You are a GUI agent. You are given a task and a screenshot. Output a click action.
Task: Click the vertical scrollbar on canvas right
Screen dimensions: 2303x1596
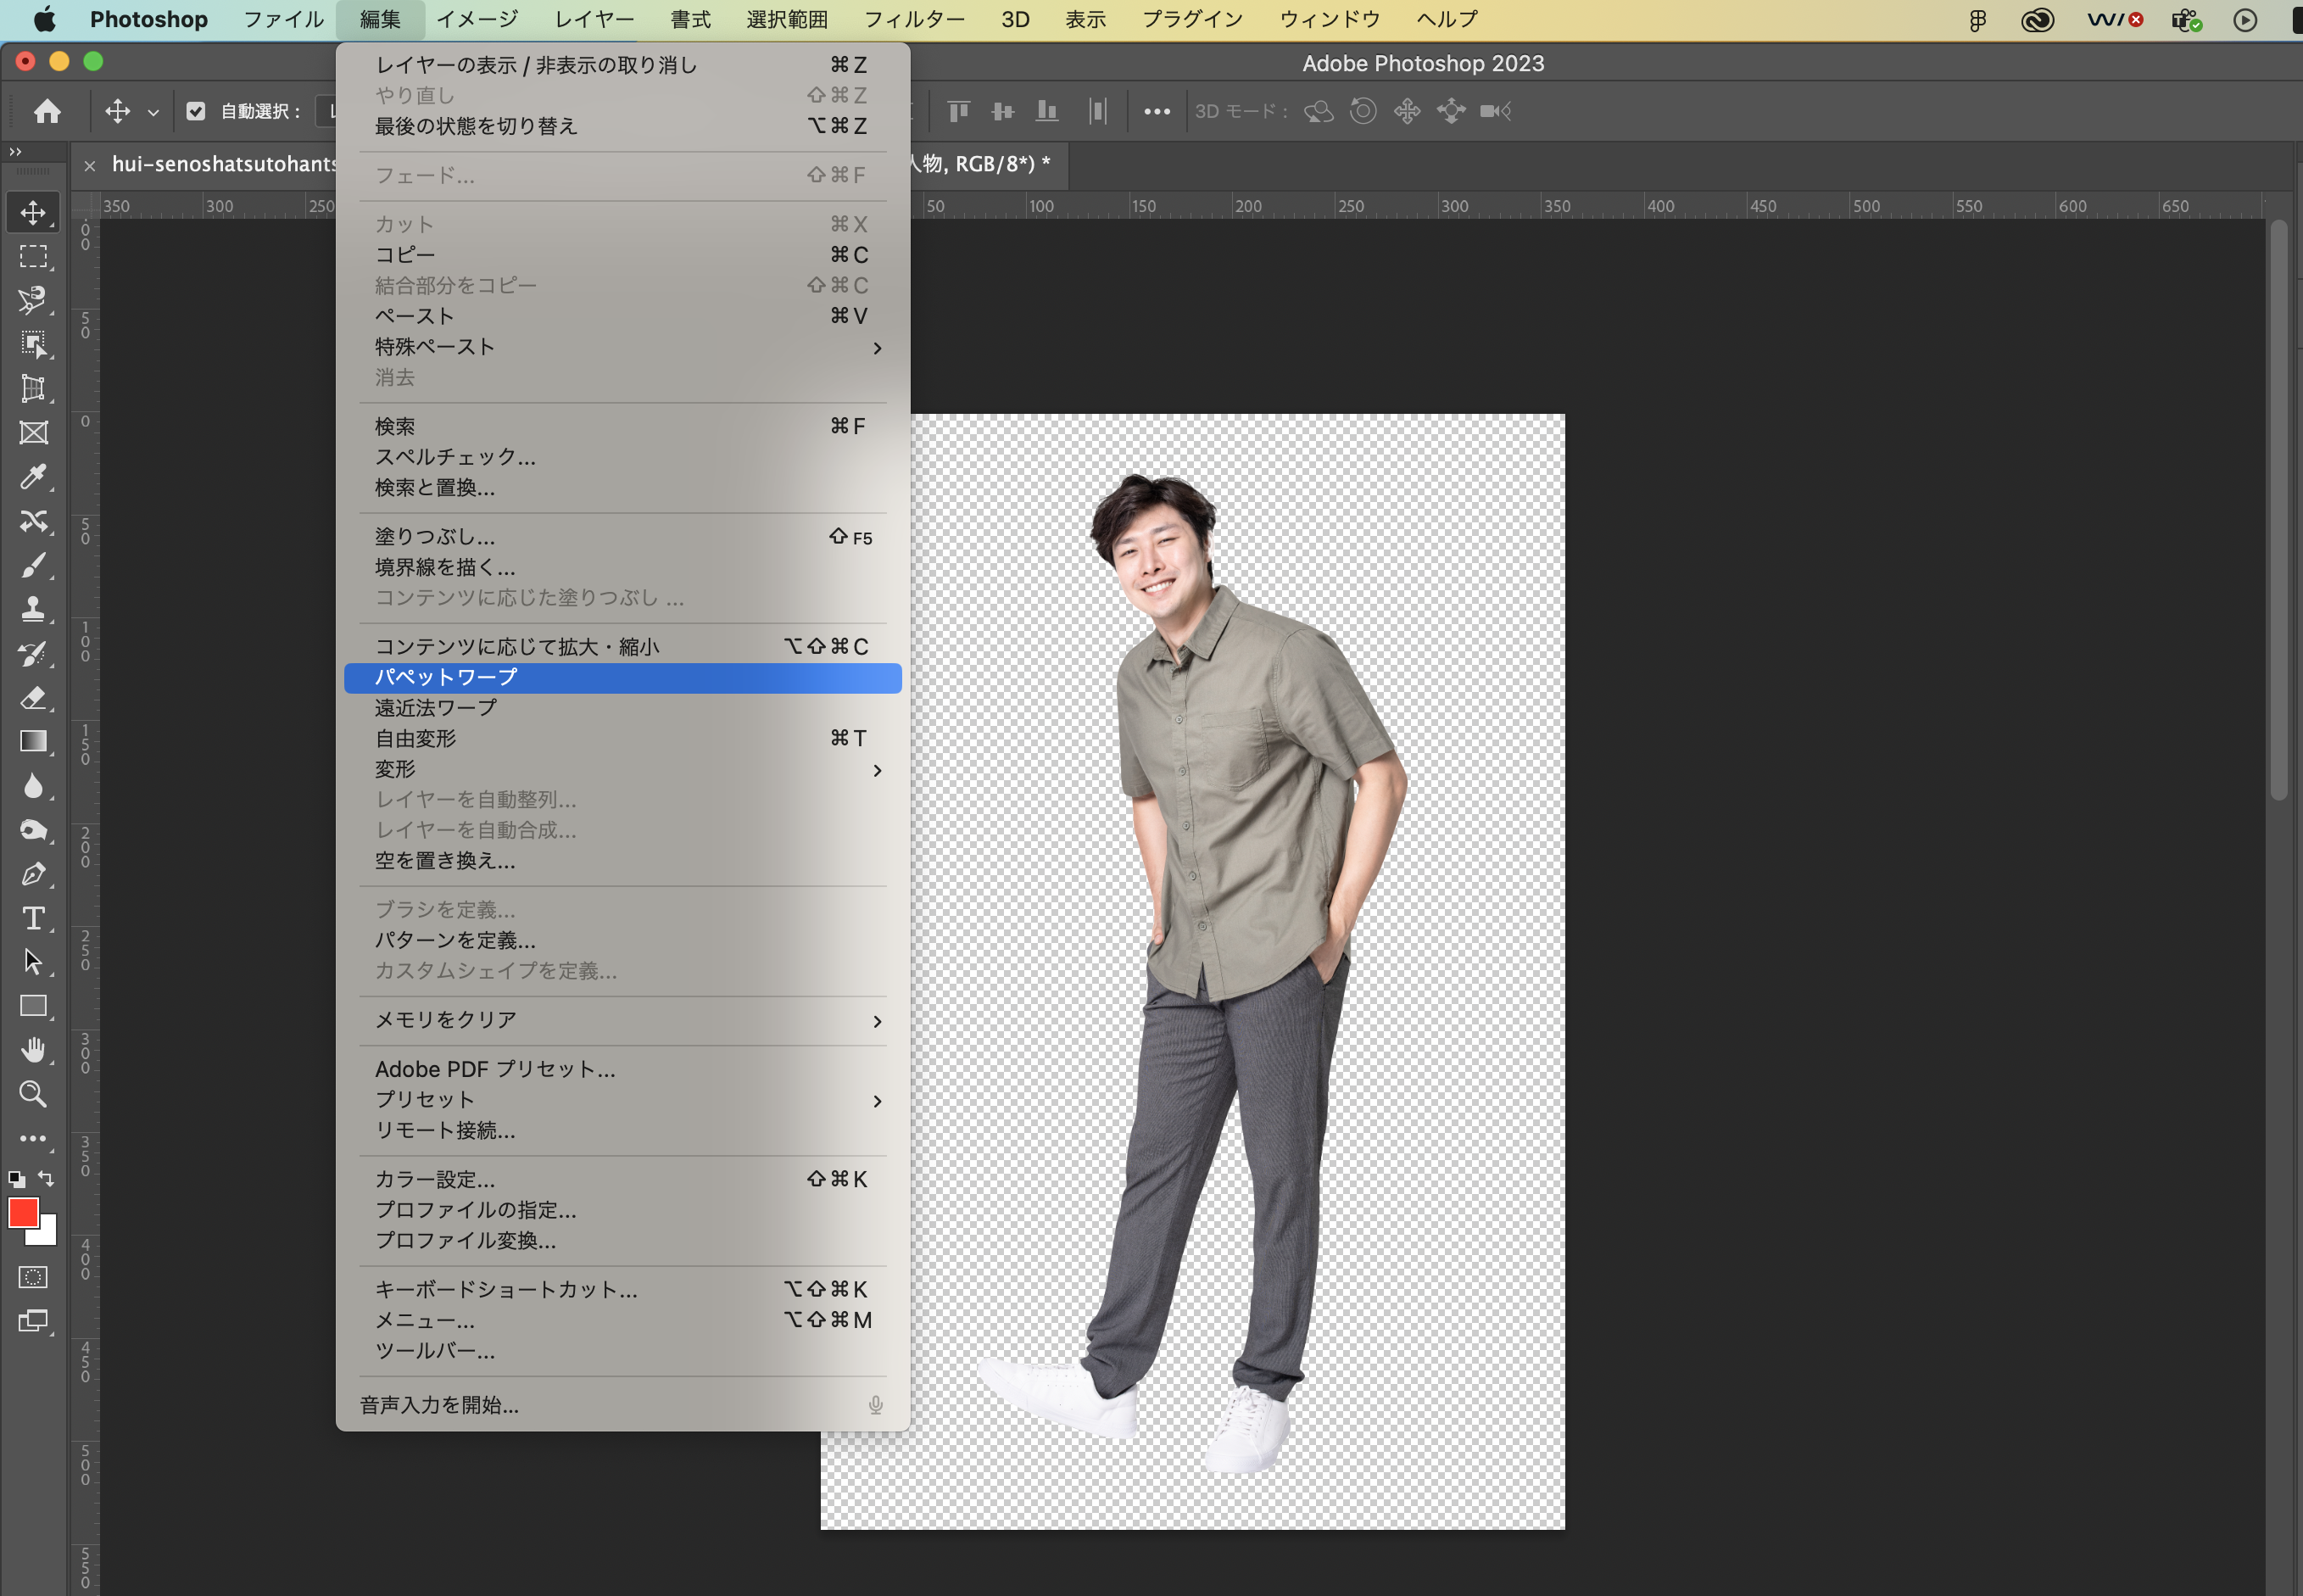coord(2278,510)
